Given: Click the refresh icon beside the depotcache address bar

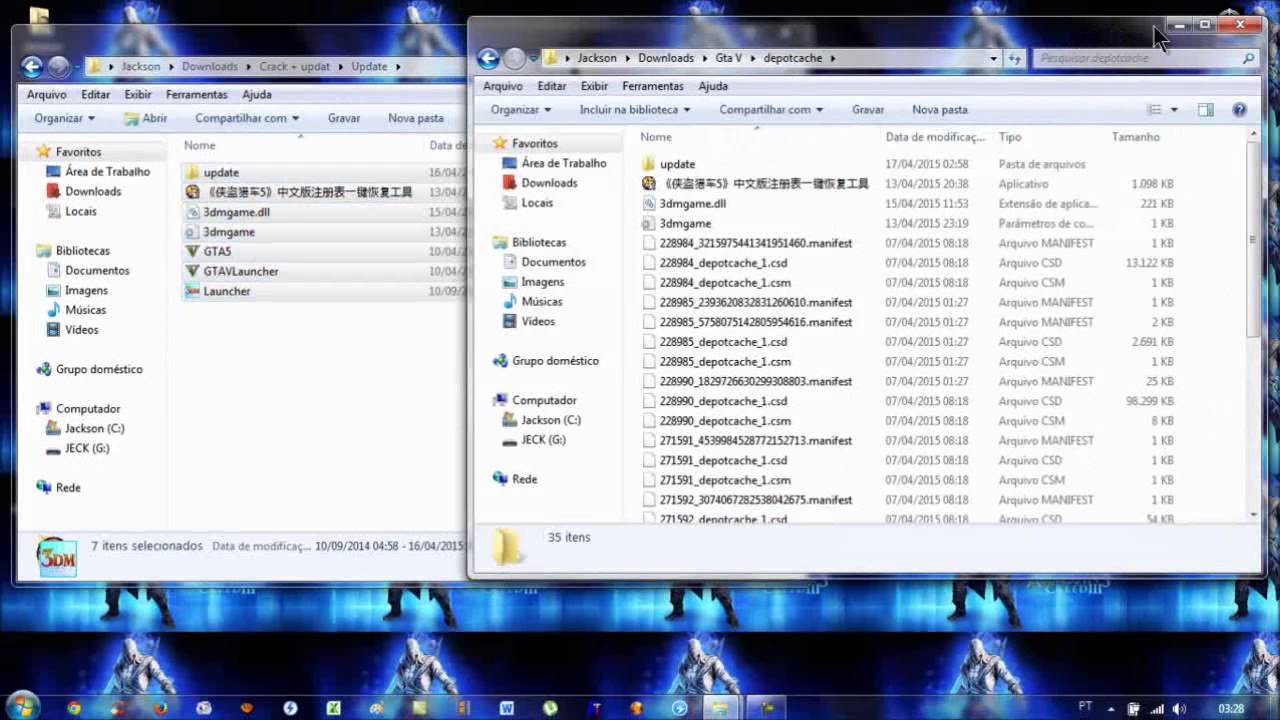Looking at the screenshot, I should click(x=1015, y=58).
